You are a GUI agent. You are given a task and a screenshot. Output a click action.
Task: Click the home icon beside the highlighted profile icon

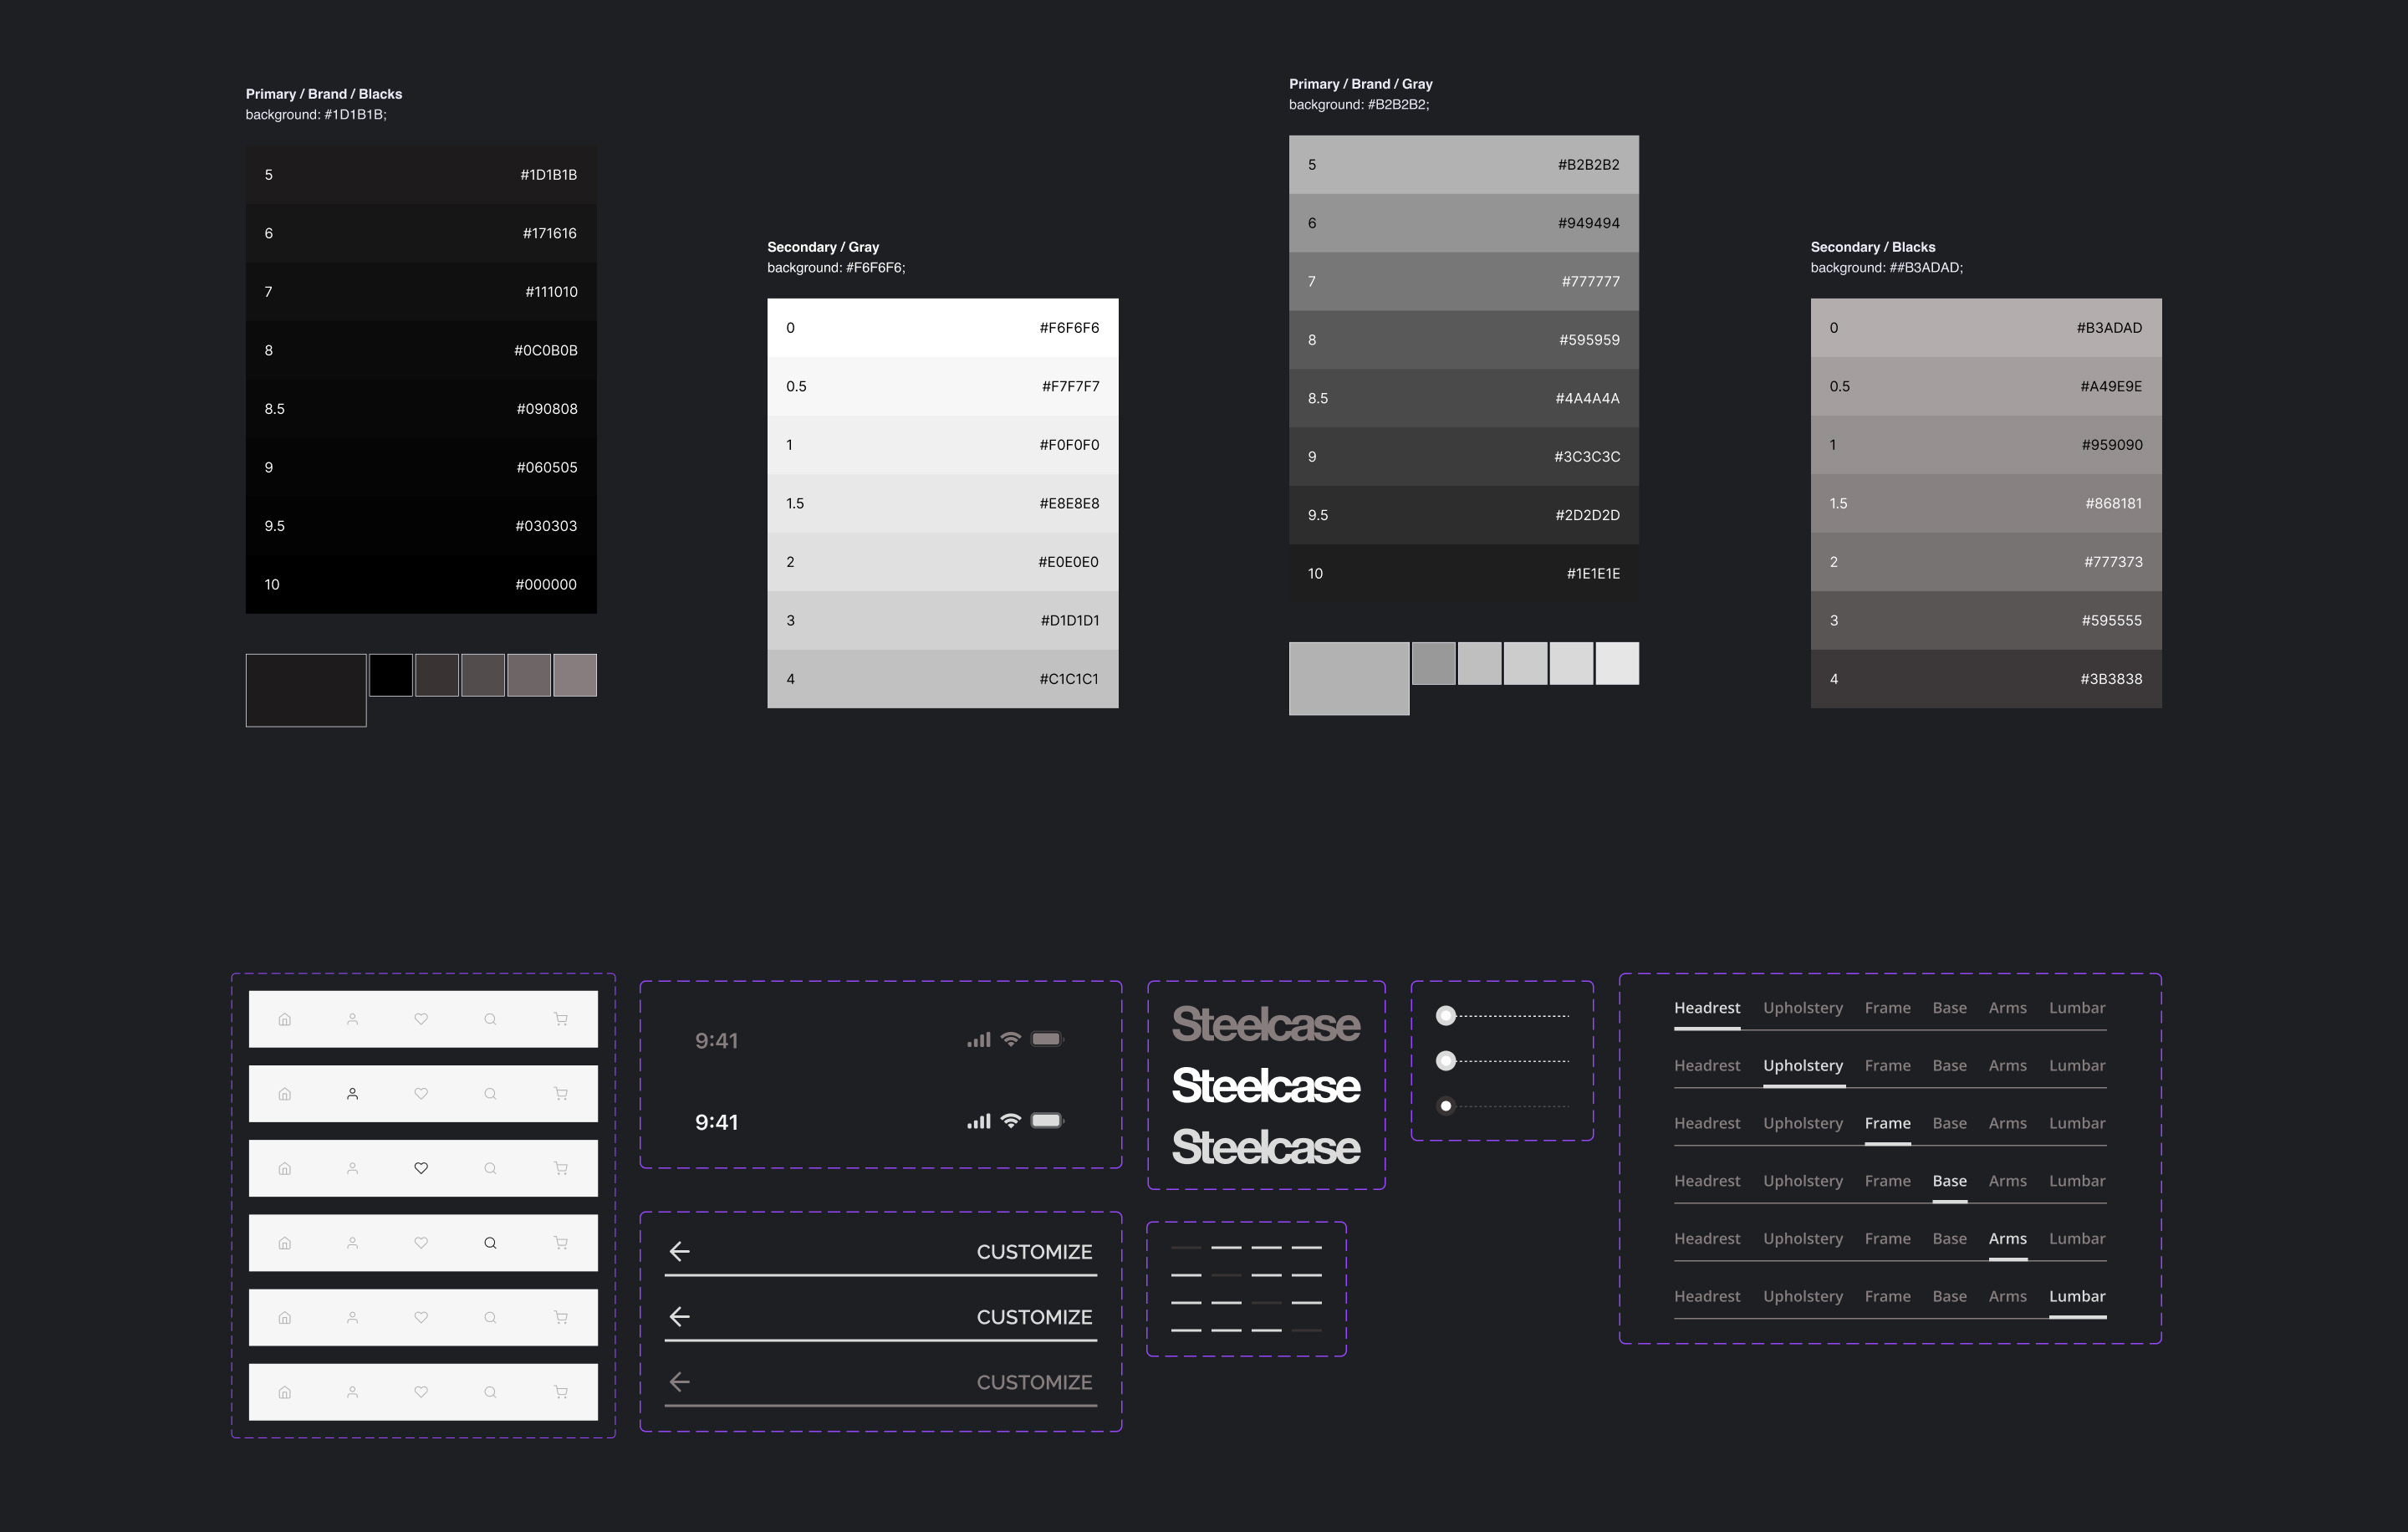pos(285,1094)
